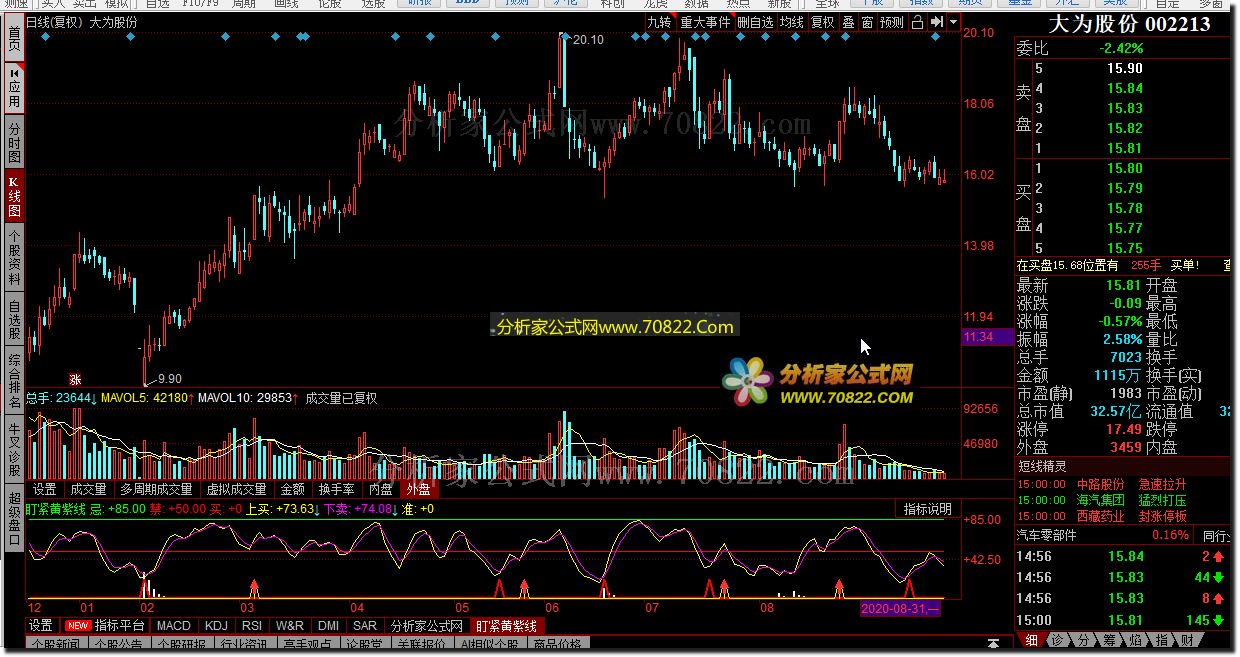The width and height of the screenshot is (1240, 657).
Task: Click the 预测 forecast button
Action: pyautogui.click(x=892, y=22)
